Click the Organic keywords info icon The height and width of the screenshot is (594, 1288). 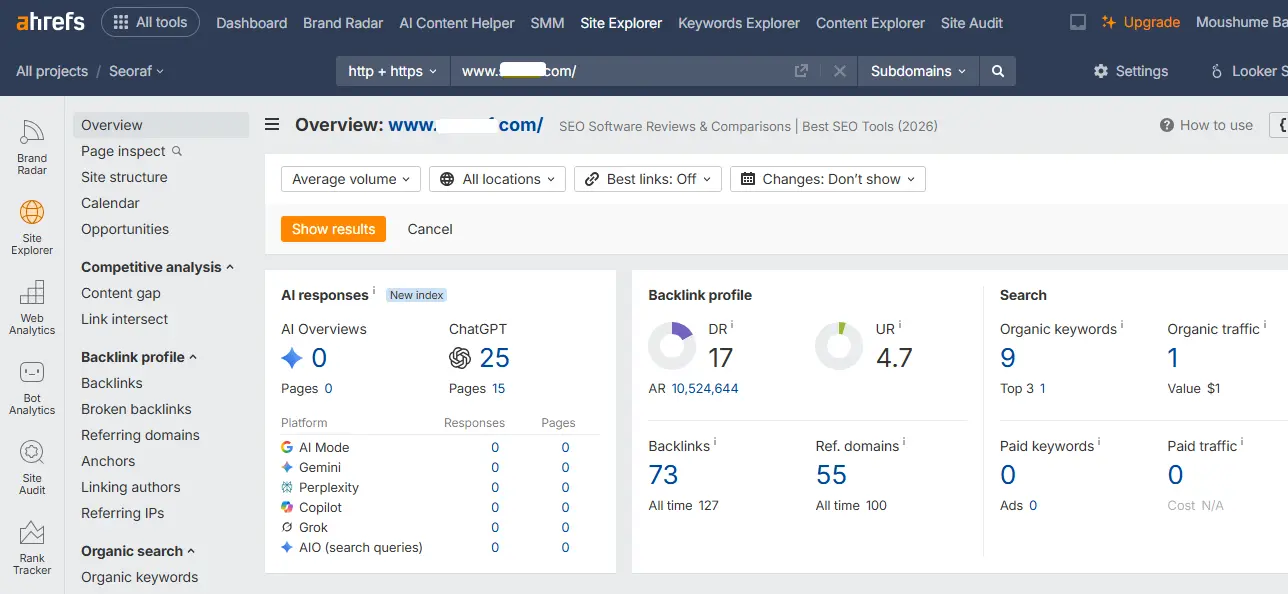tap(1122, 325)
